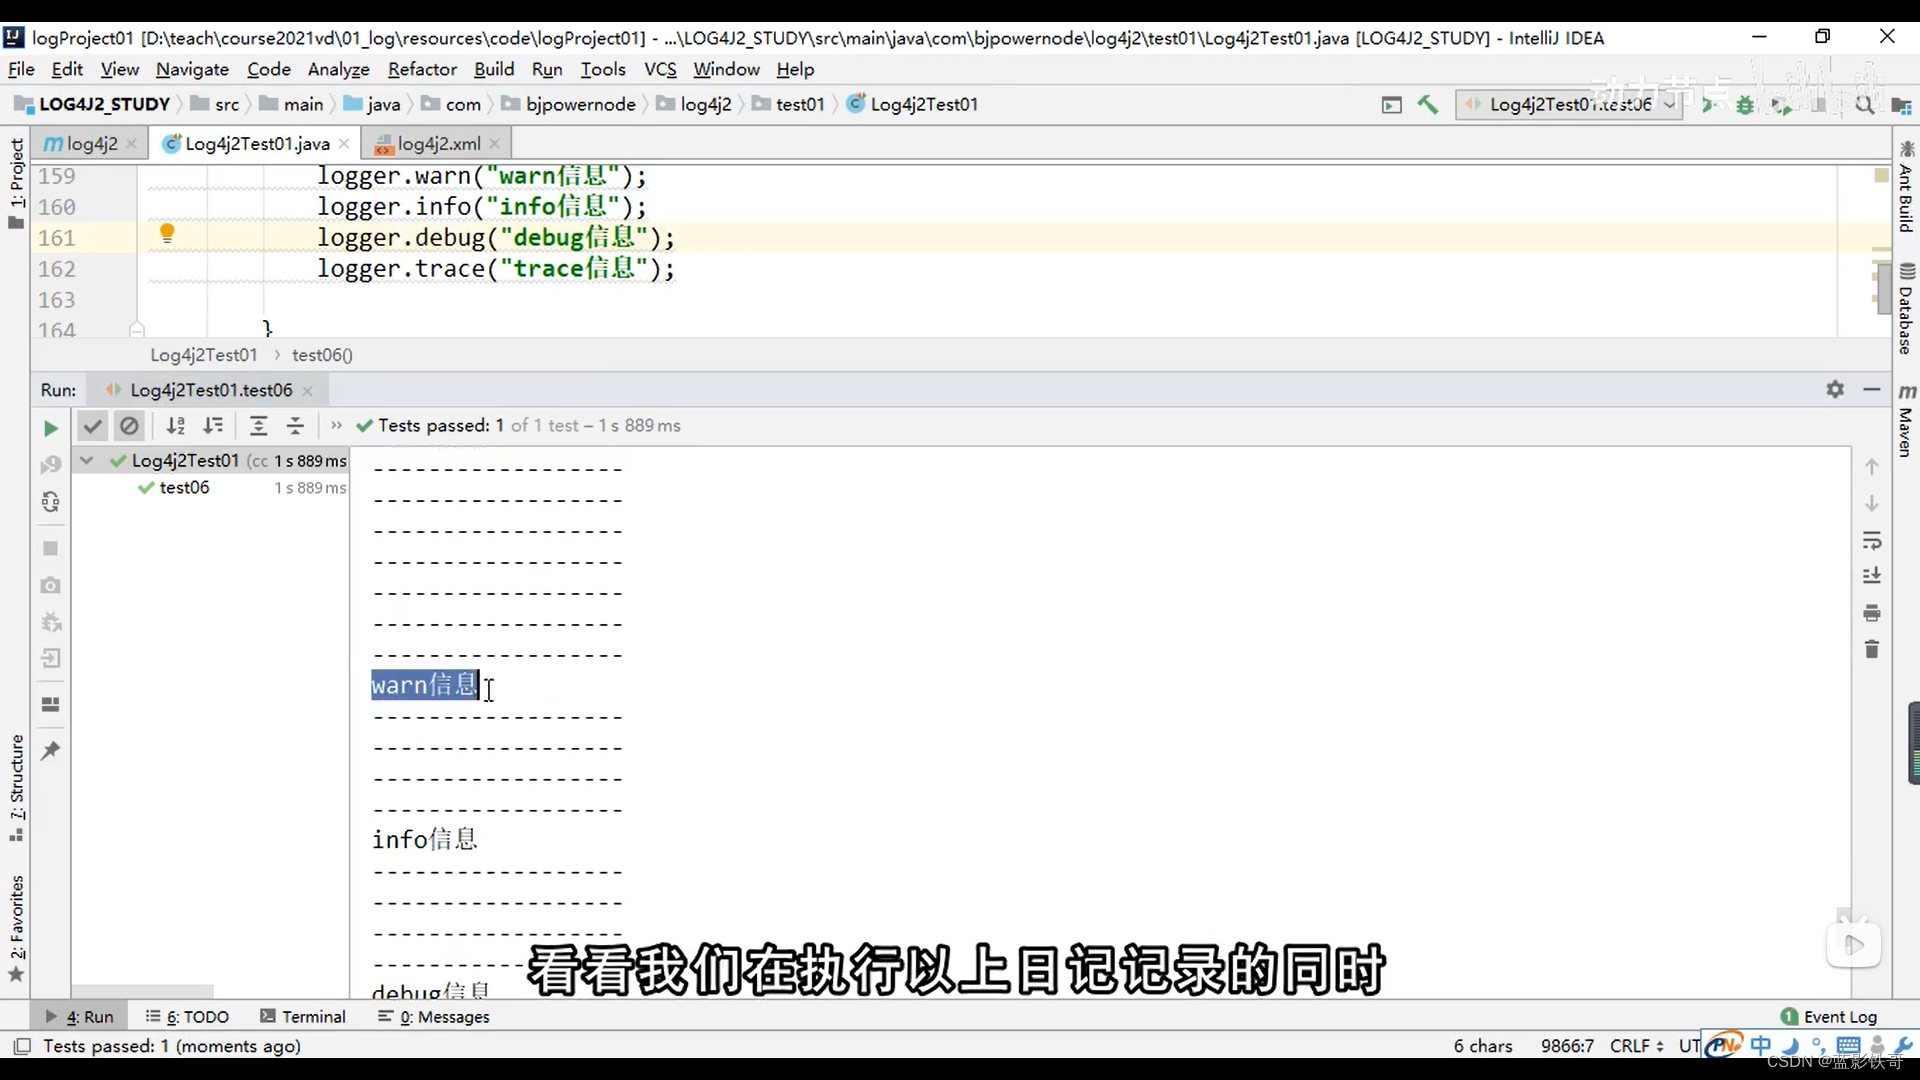Click the test01 breadcrumb folder

click(x=789, y=104)
